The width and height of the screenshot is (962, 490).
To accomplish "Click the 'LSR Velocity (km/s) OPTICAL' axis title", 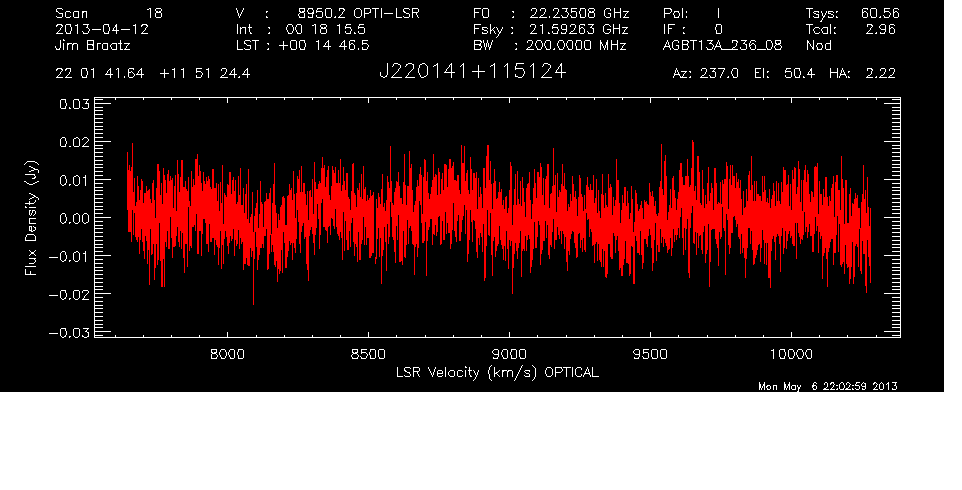I will click(x=497, y=372).
